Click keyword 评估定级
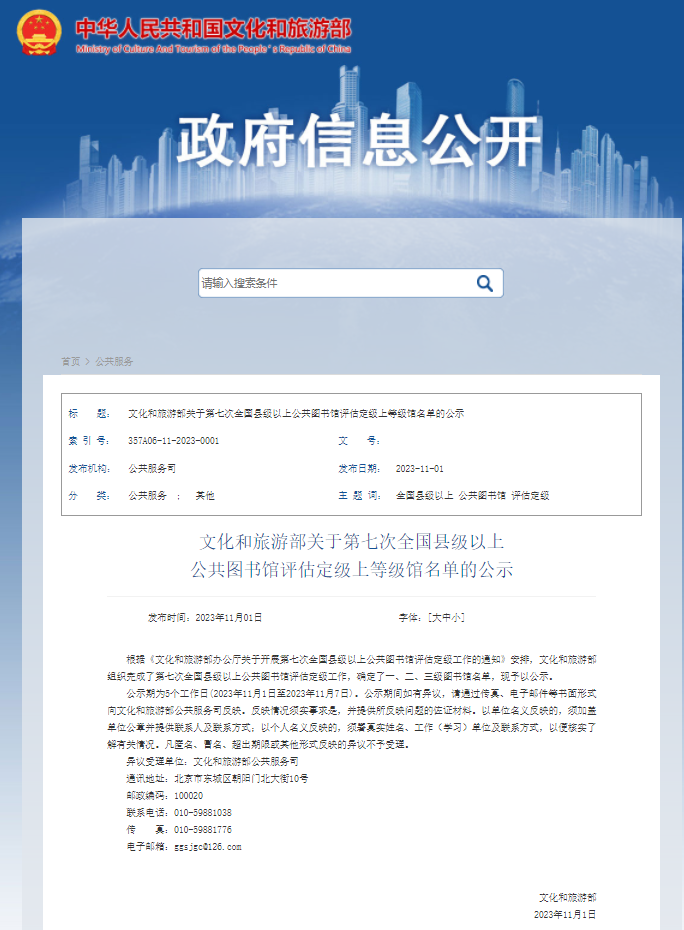Screen dimensions: 684x930 point(530,495)
